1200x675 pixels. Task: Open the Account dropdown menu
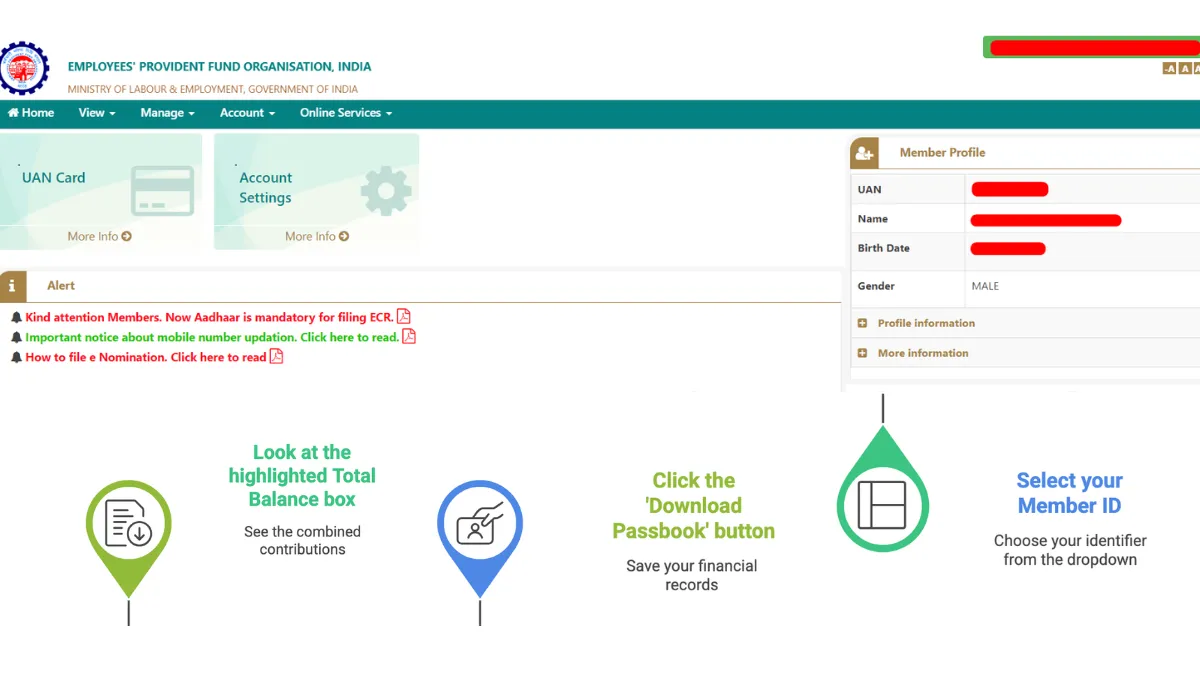(247, 113)
